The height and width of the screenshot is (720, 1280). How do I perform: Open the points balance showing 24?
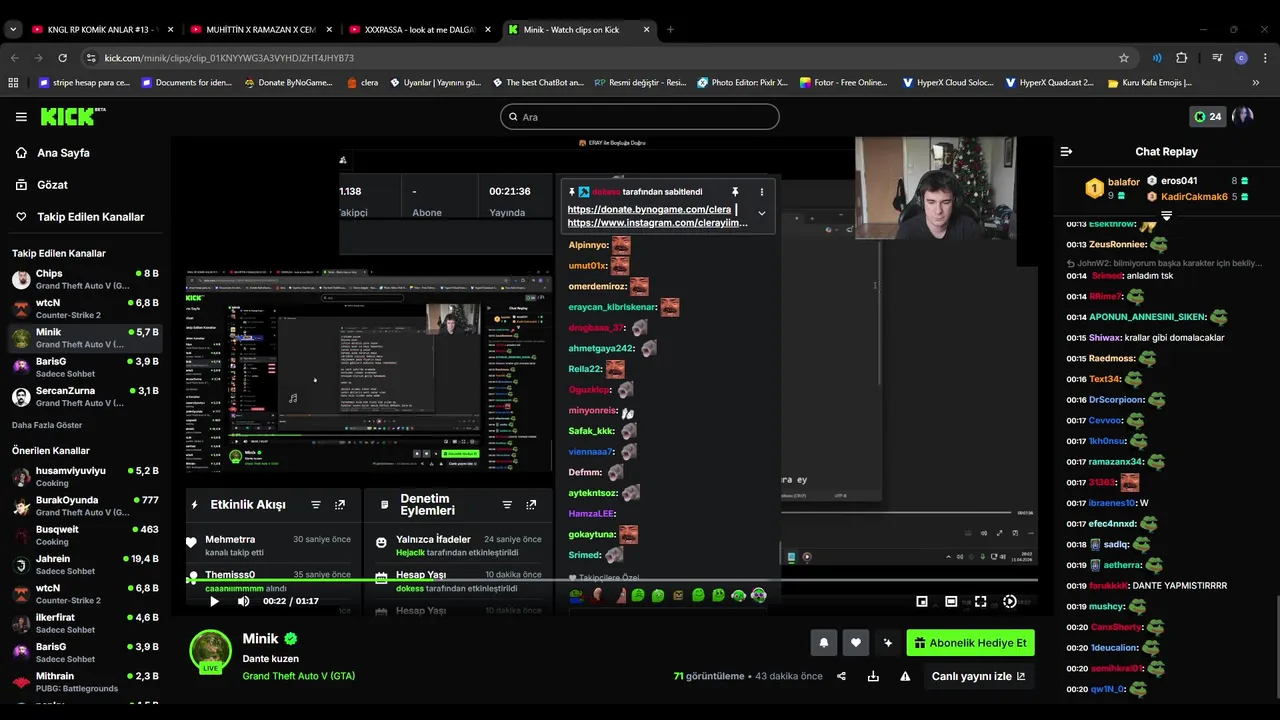(x=1208, y=117)
